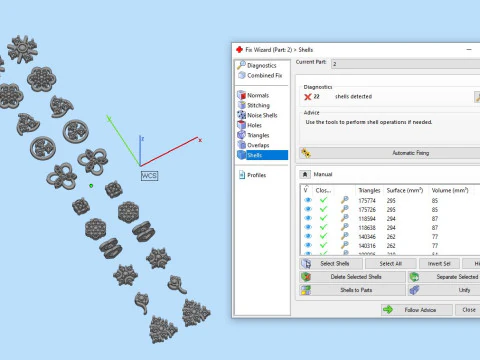The width and height of the screenshot is (480, 360).
Task: Sort shell list by V column
Action: point(306,190)
